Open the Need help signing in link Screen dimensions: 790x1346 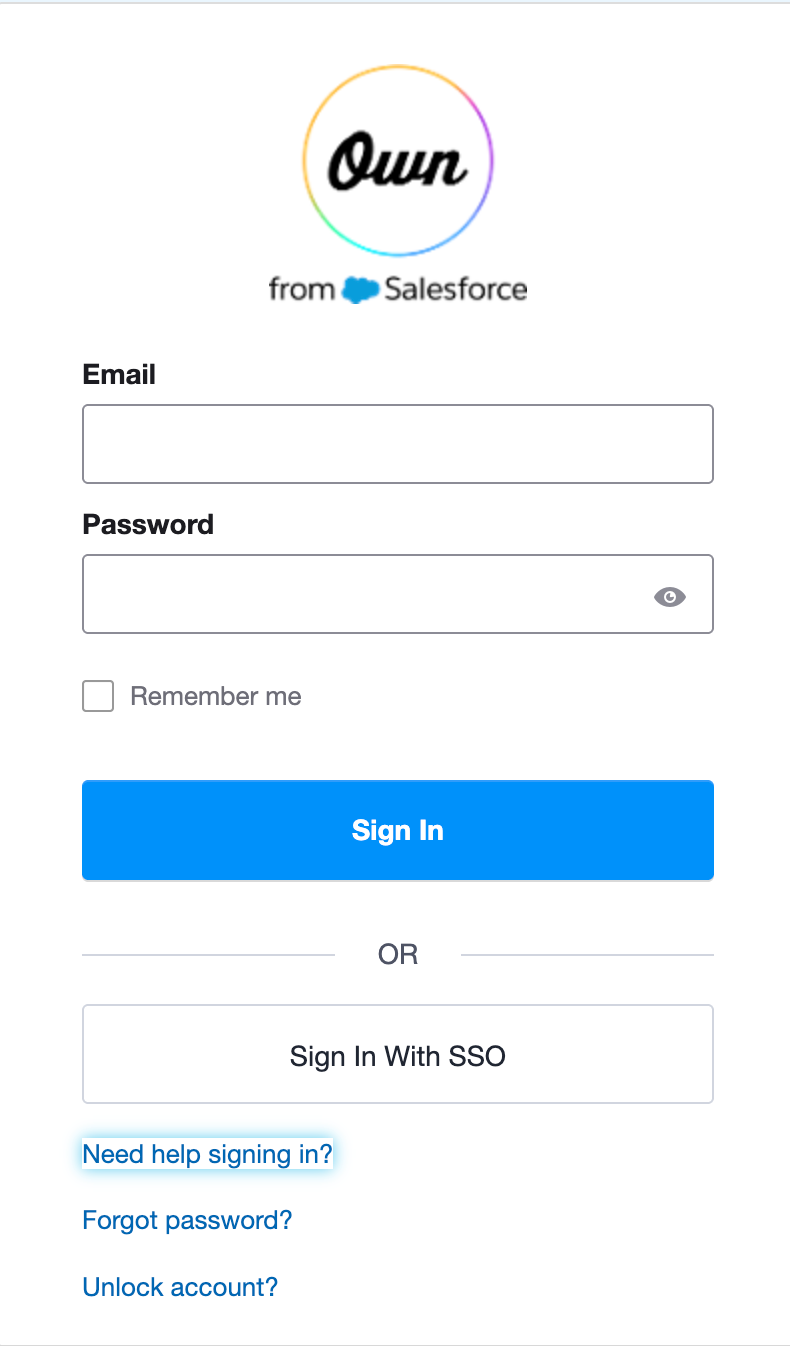pos(207,1154)
